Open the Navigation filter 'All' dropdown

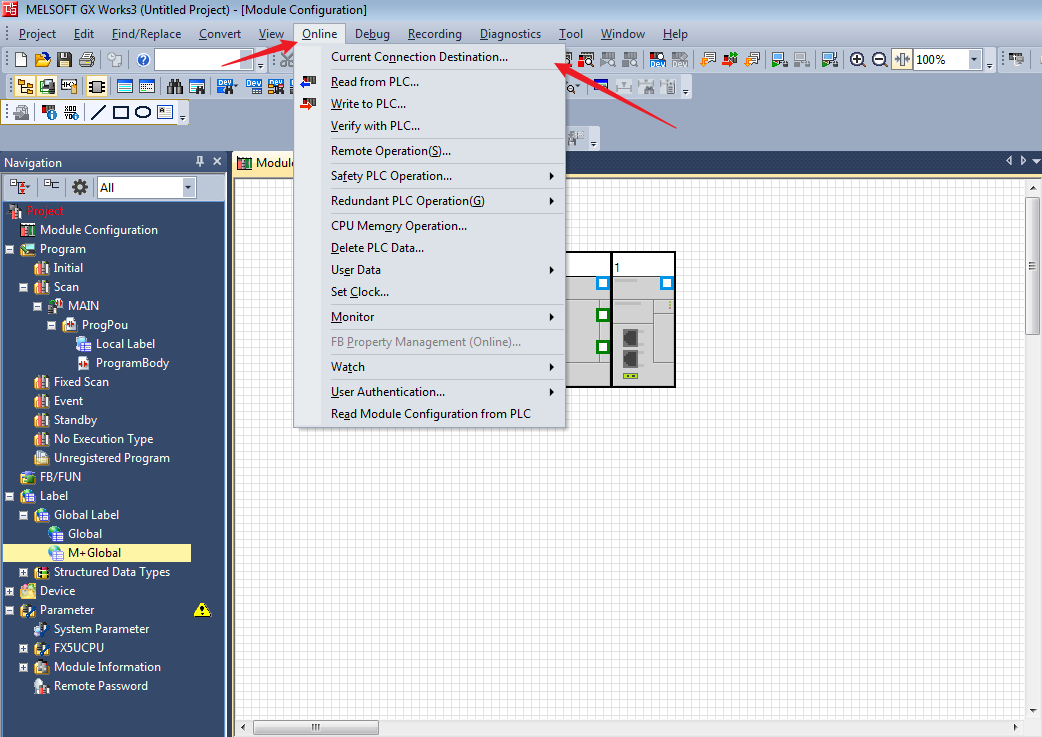click(x=188, y=187)
